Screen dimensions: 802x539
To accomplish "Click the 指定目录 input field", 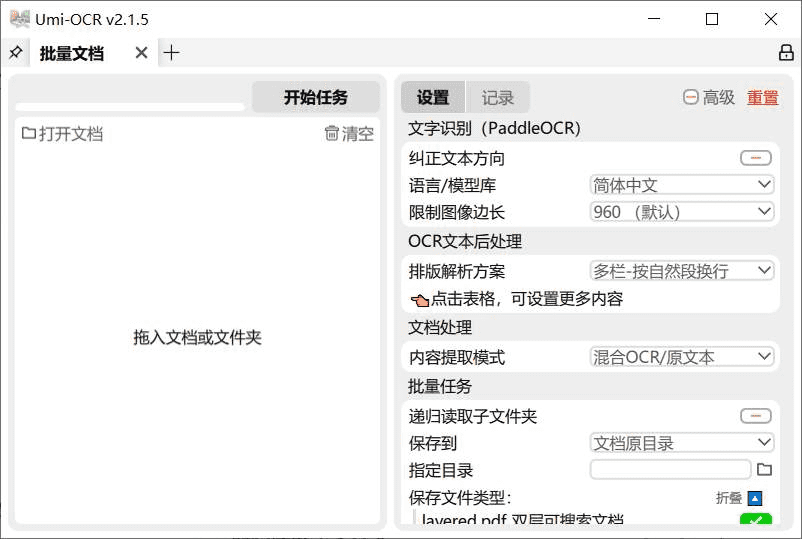I will (671, 469).
